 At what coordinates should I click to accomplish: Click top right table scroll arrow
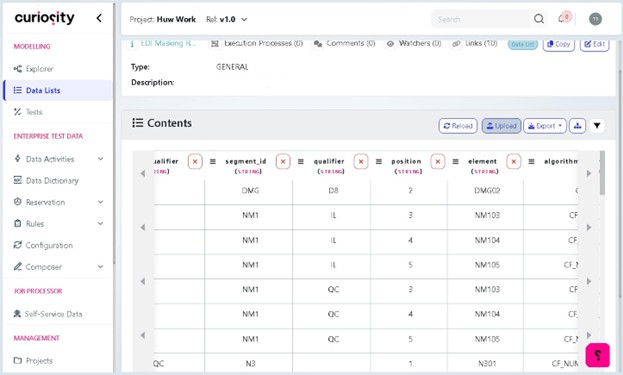pyautogui.click(x=589, y=173)
